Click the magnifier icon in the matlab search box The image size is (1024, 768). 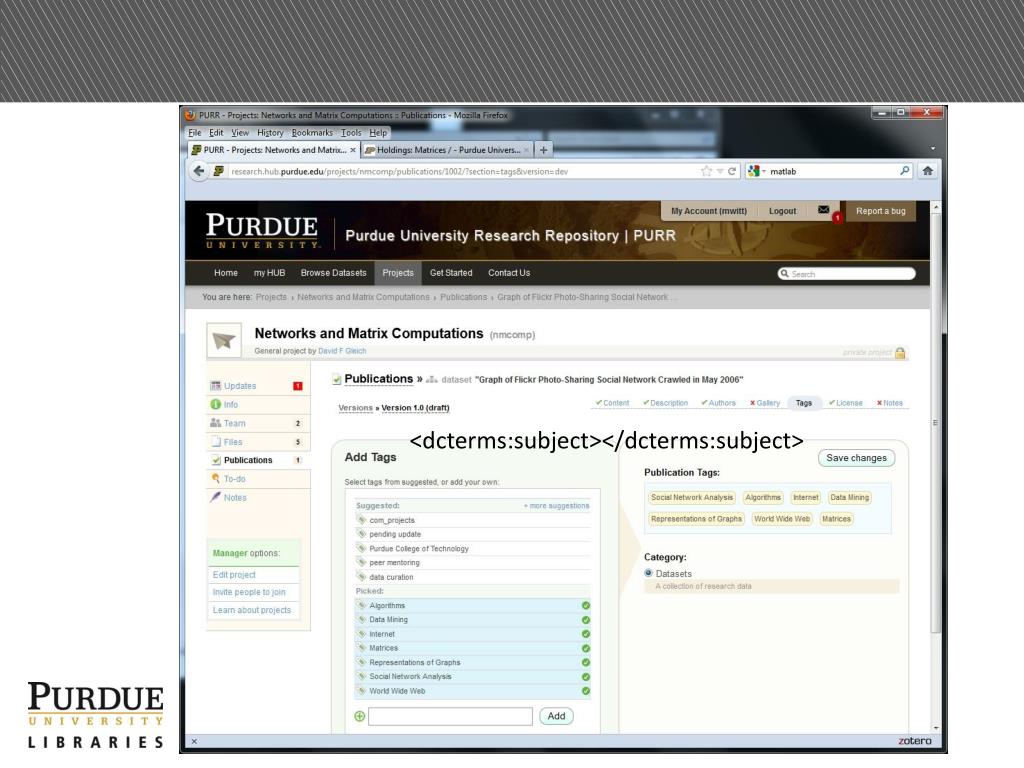coord(904,171)
